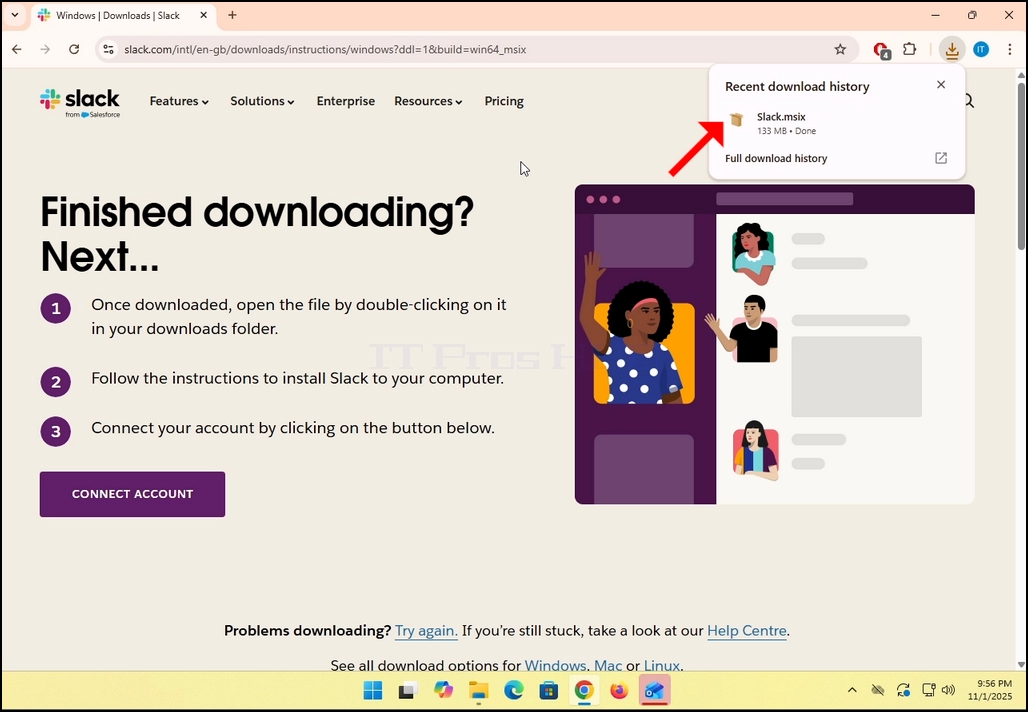
Task: Expand the Resources menu
Action: [428, 101]
